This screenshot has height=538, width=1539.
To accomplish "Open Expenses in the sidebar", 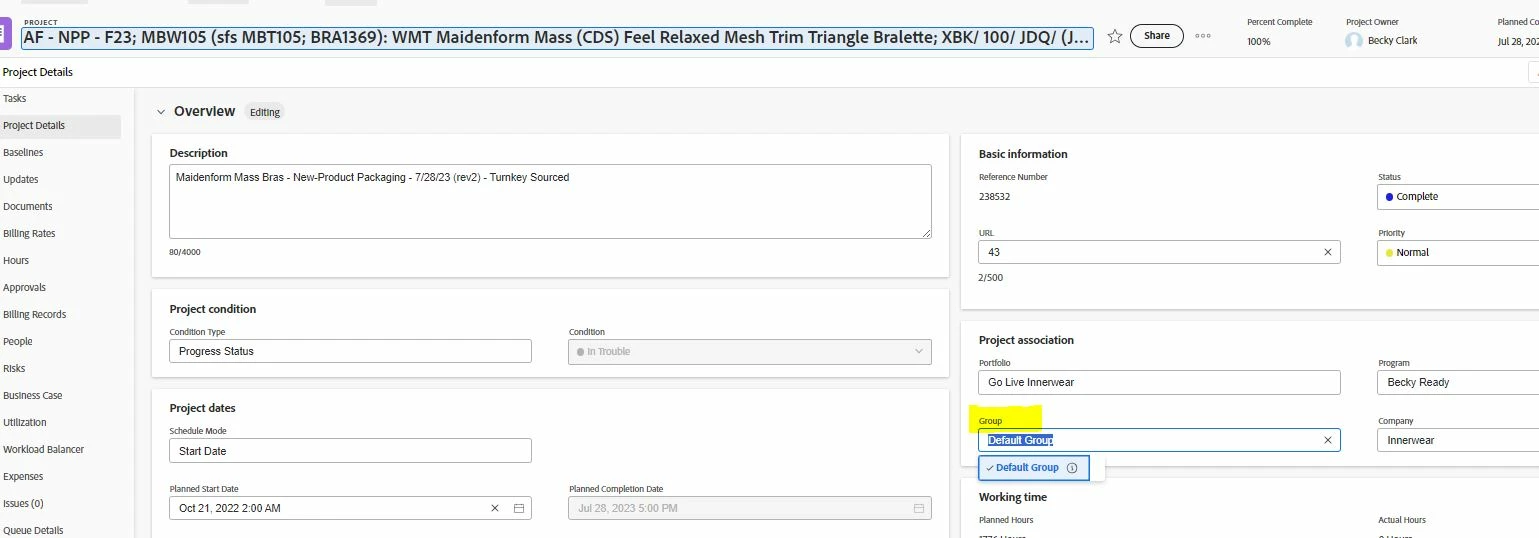I will pyautogui.click(x=23, y=477).
